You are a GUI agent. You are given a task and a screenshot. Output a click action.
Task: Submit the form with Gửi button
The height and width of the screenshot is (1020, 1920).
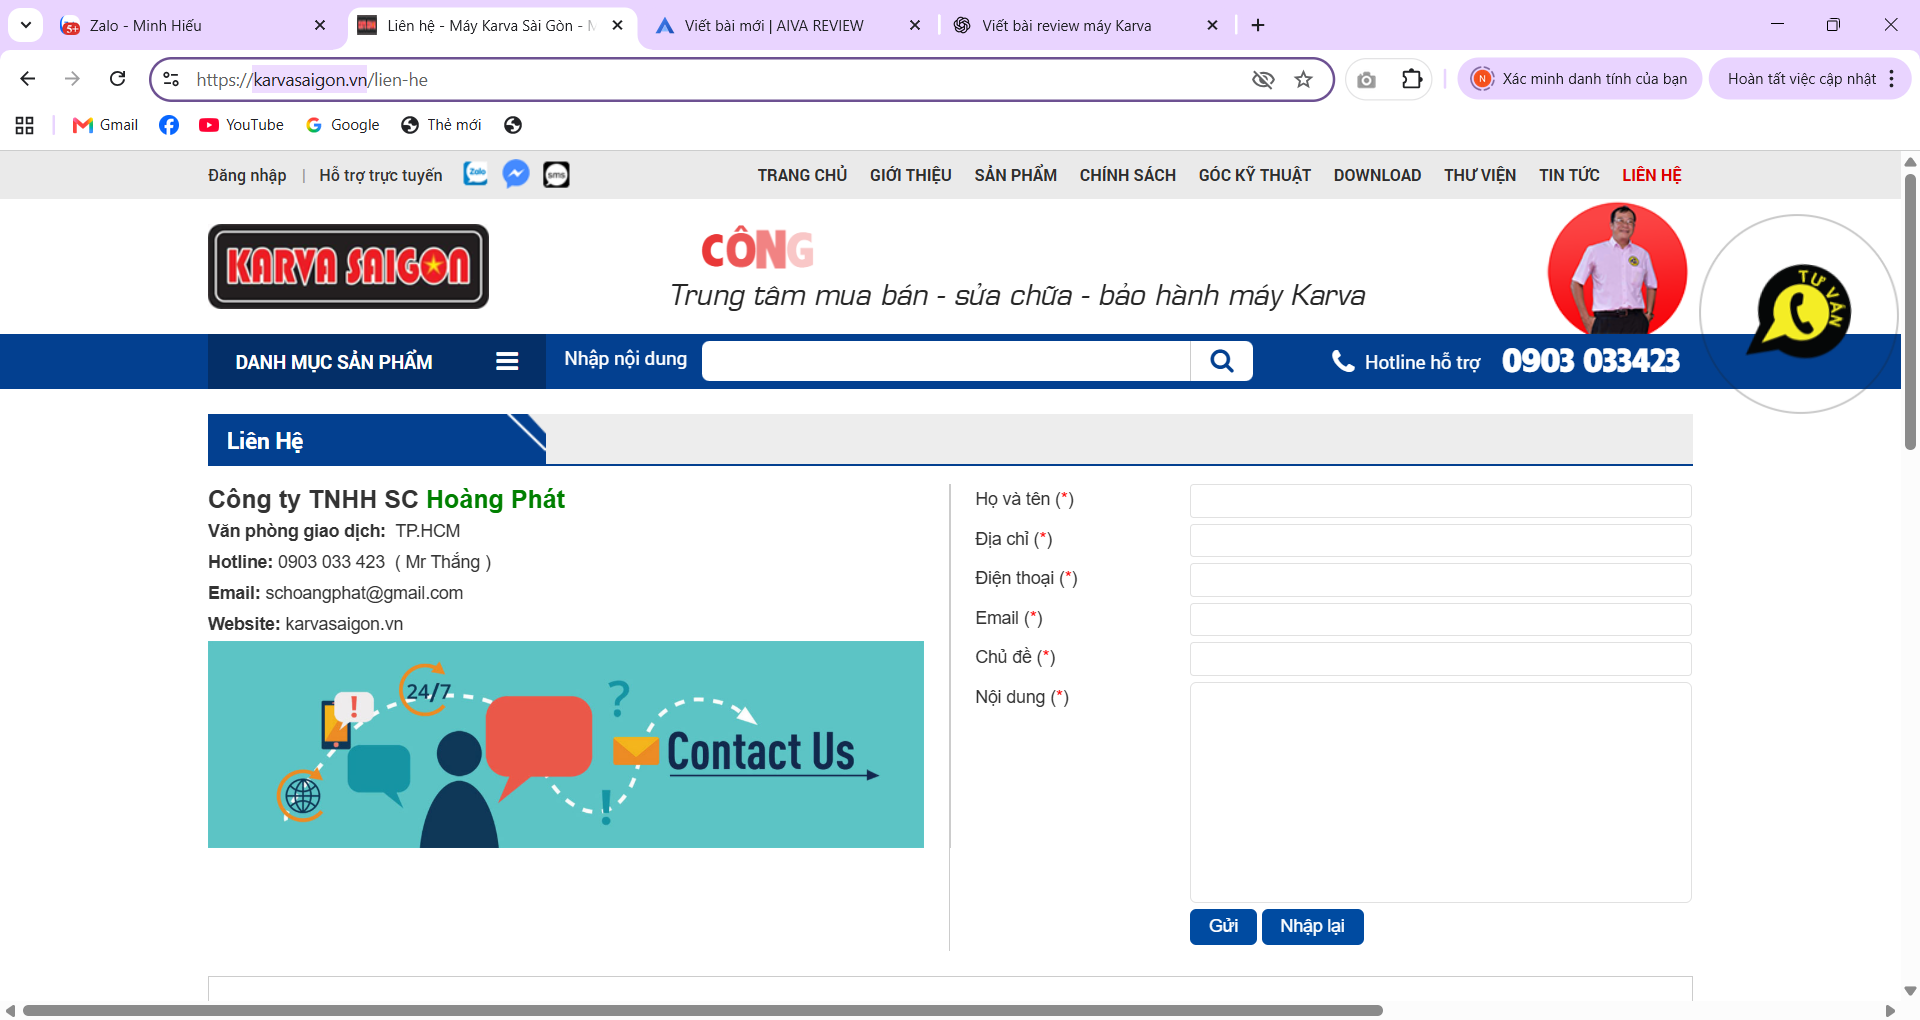(1223, 926)
